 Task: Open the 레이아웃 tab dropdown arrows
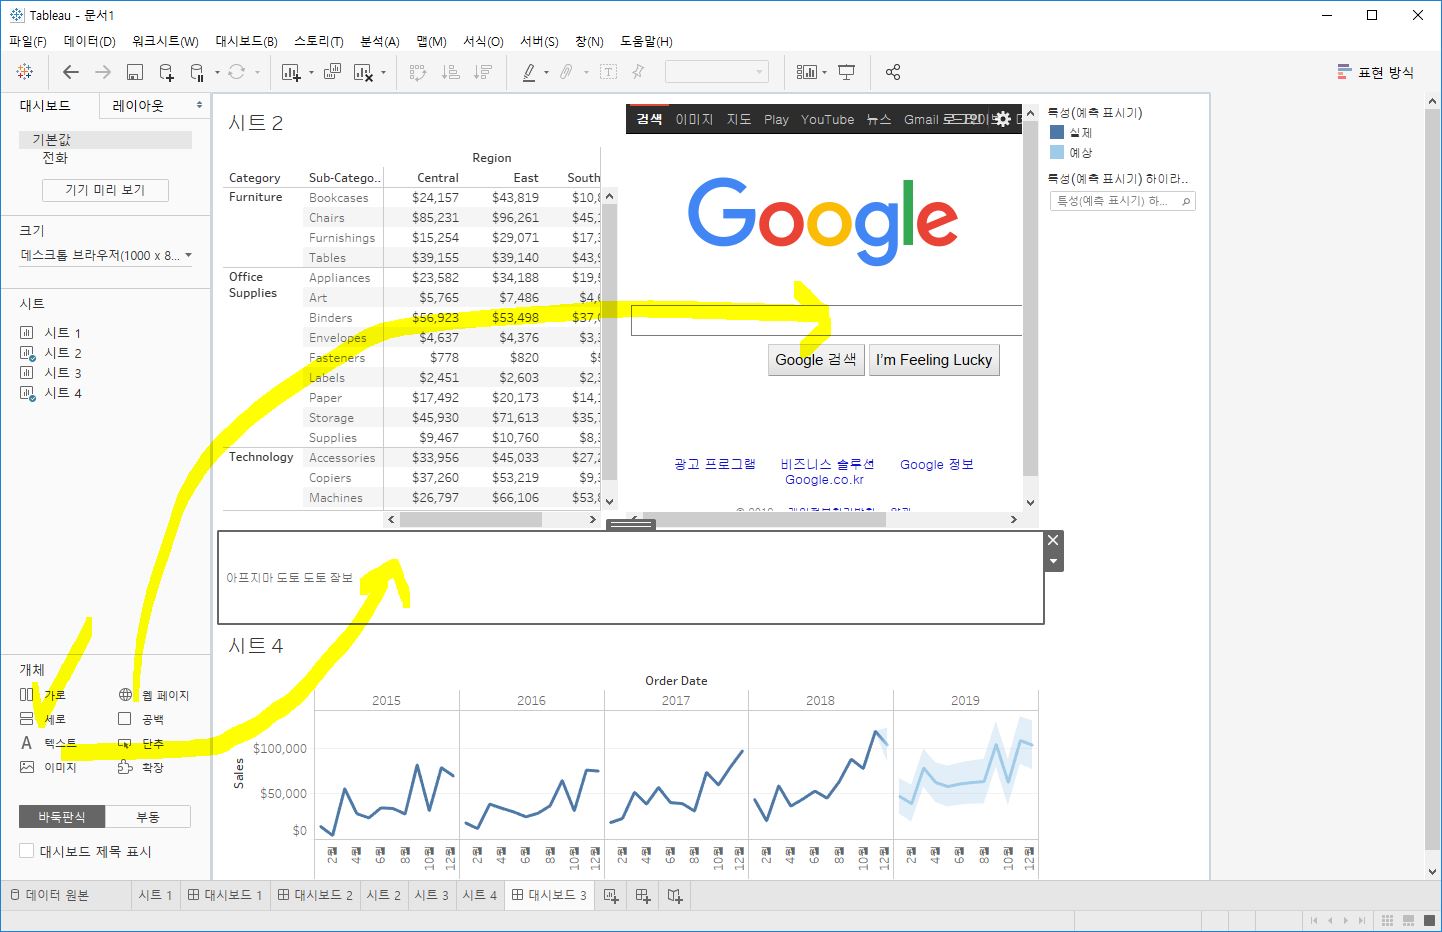(x=199, y=105)
